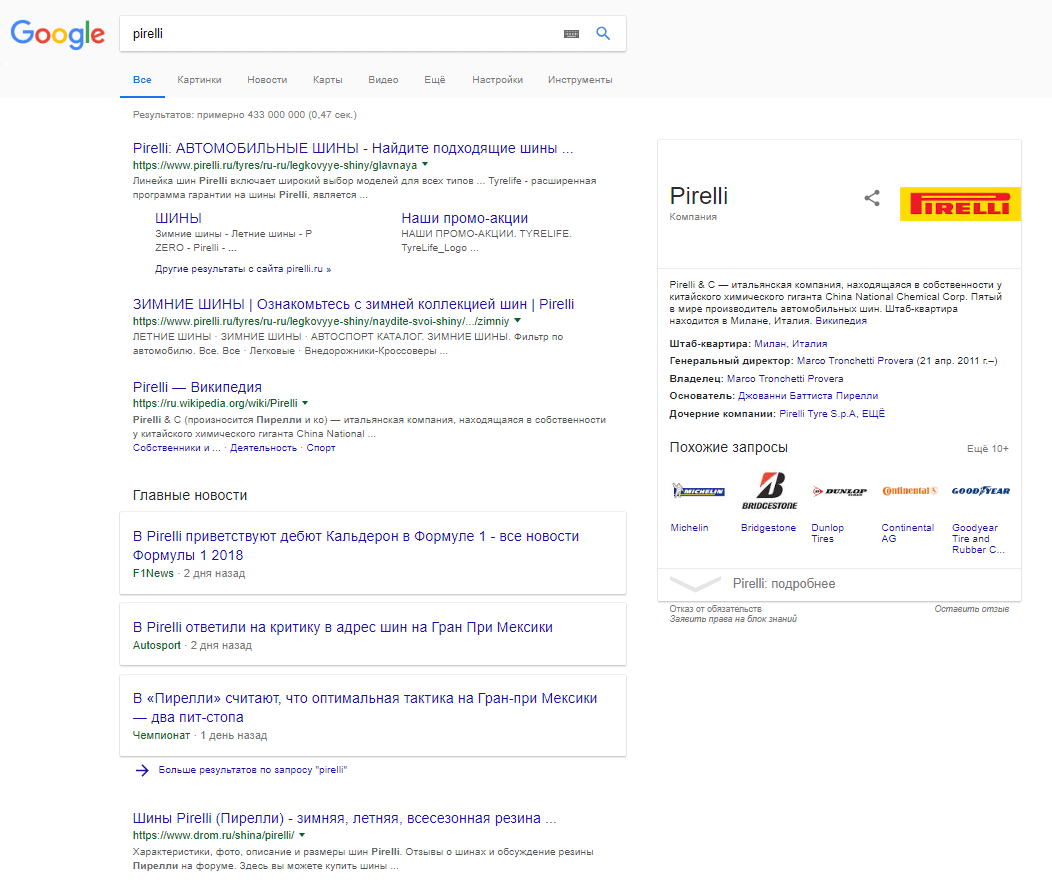Open news about Кальдерон debut in Formula 1

(356, 546)
